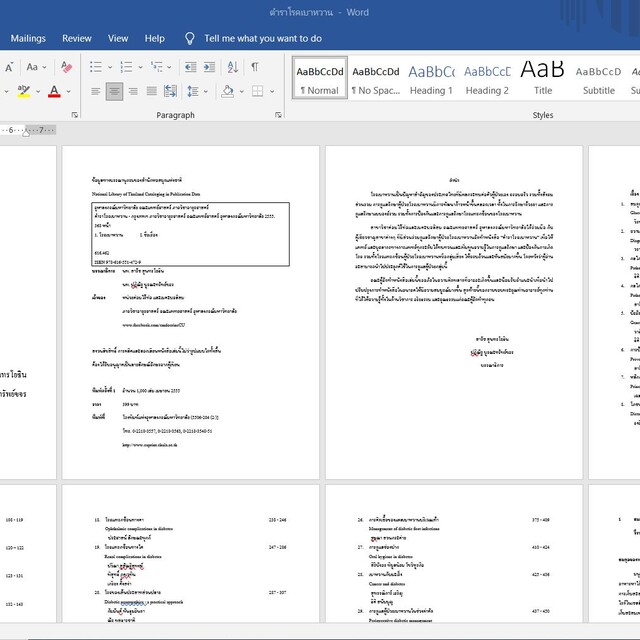
Task: Click the Tell me what you want to do box
Action: tap(262, 38)
